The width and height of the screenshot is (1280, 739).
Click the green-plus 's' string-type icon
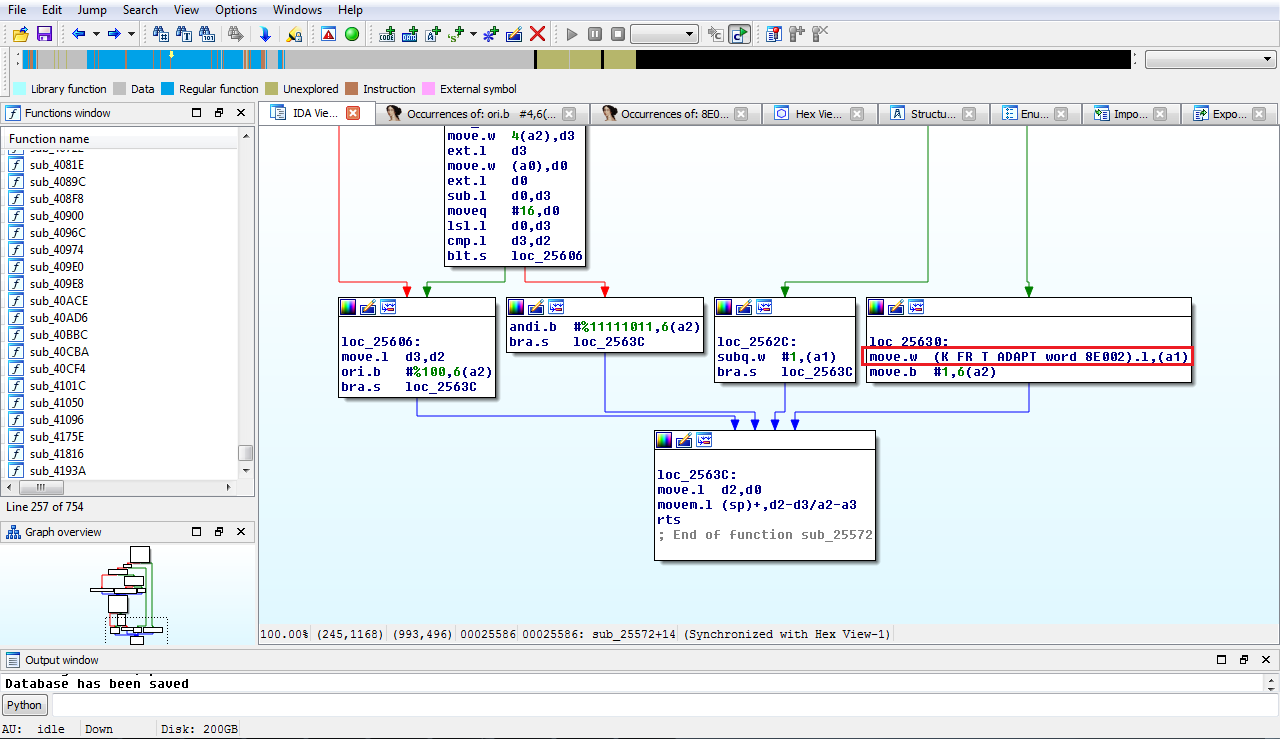pos(456,34)
